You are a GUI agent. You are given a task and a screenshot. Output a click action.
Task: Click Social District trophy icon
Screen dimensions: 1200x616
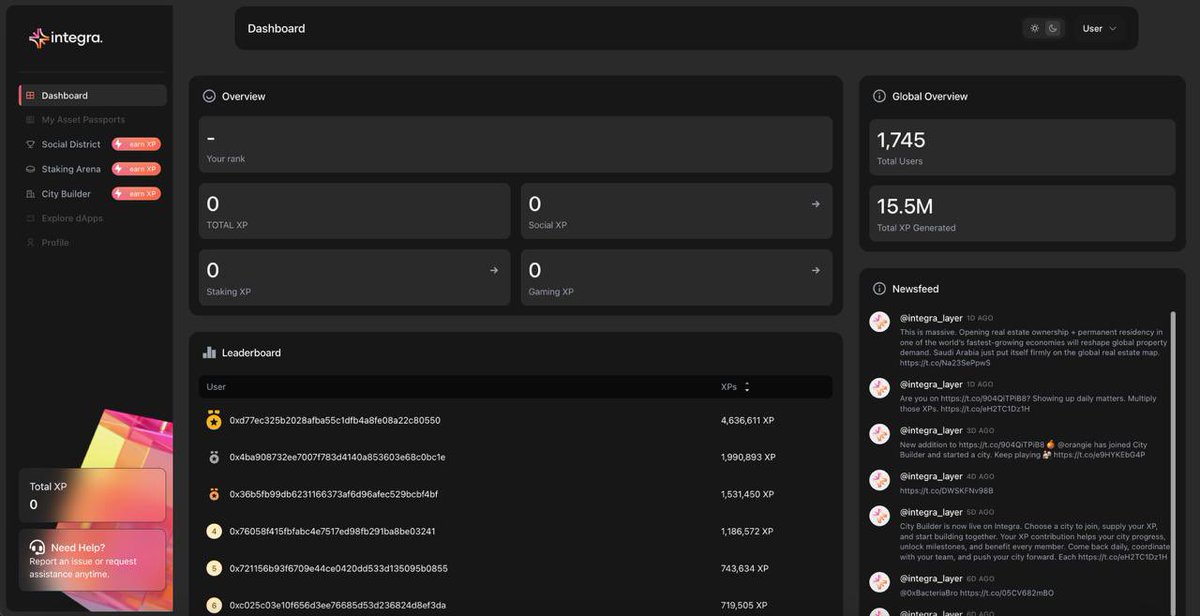point(30,144)
